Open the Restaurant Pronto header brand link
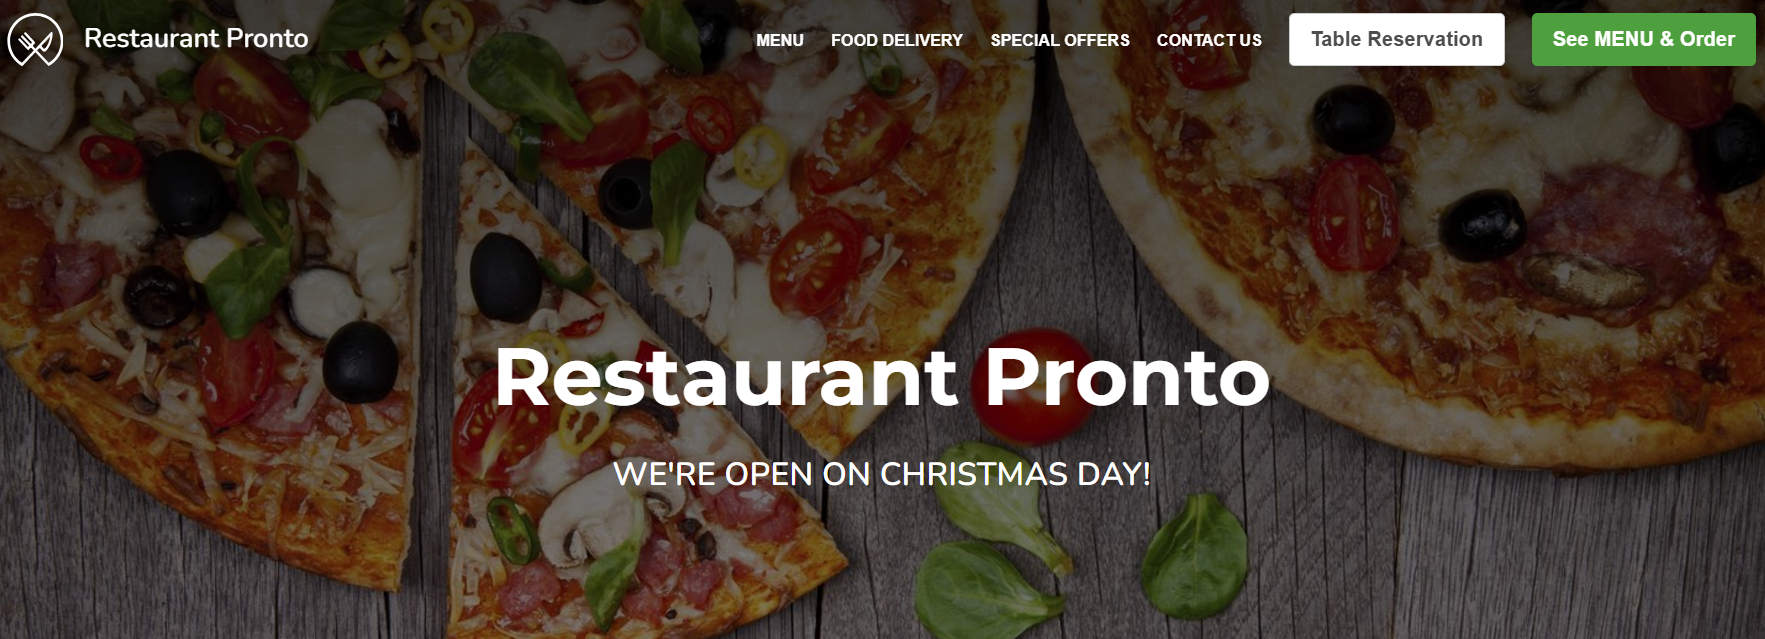 [196, 38]
